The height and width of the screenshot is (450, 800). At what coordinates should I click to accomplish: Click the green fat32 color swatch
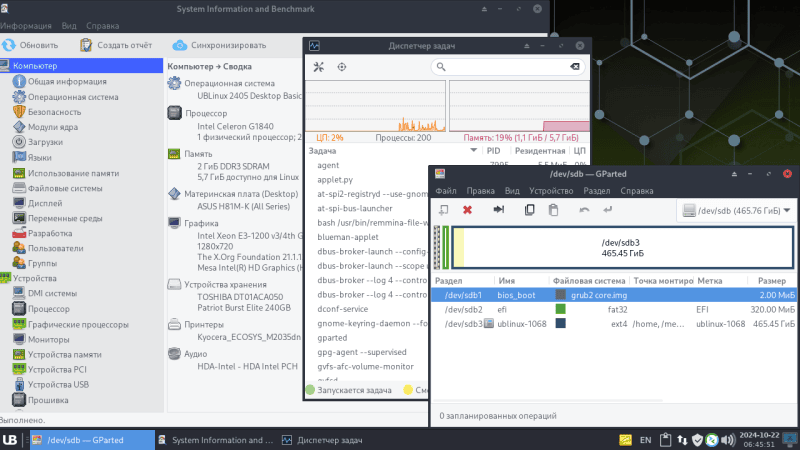click(560, 310)
